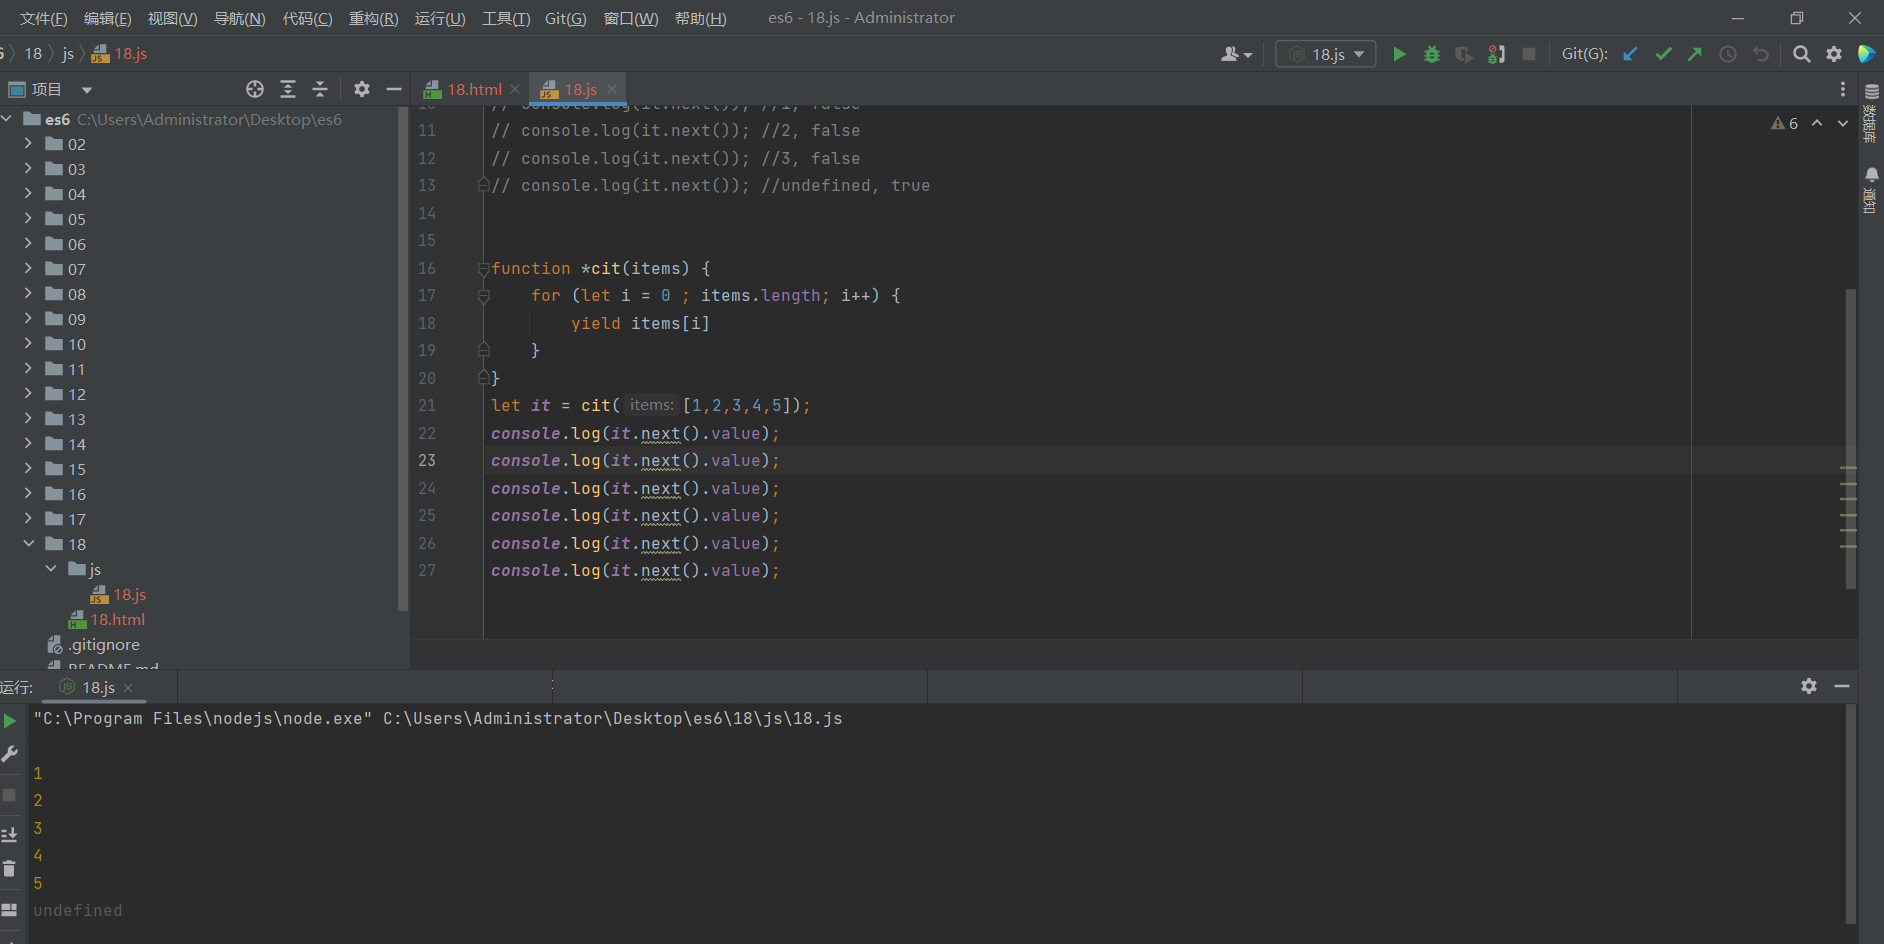Run the 18.js configuration with green play button

pyautogui.click(x=1399, y=54)
